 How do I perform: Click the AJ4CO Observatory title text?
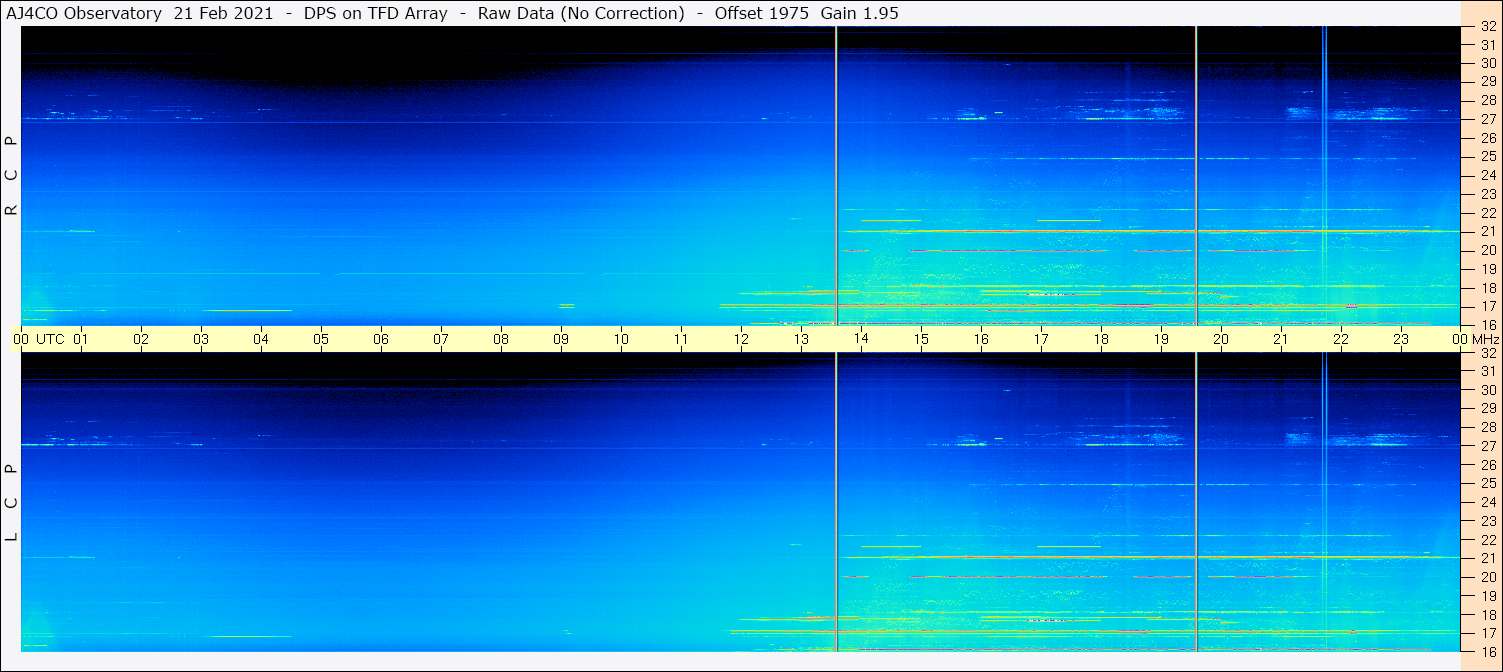pyautogui.click(x=85, y=13)
